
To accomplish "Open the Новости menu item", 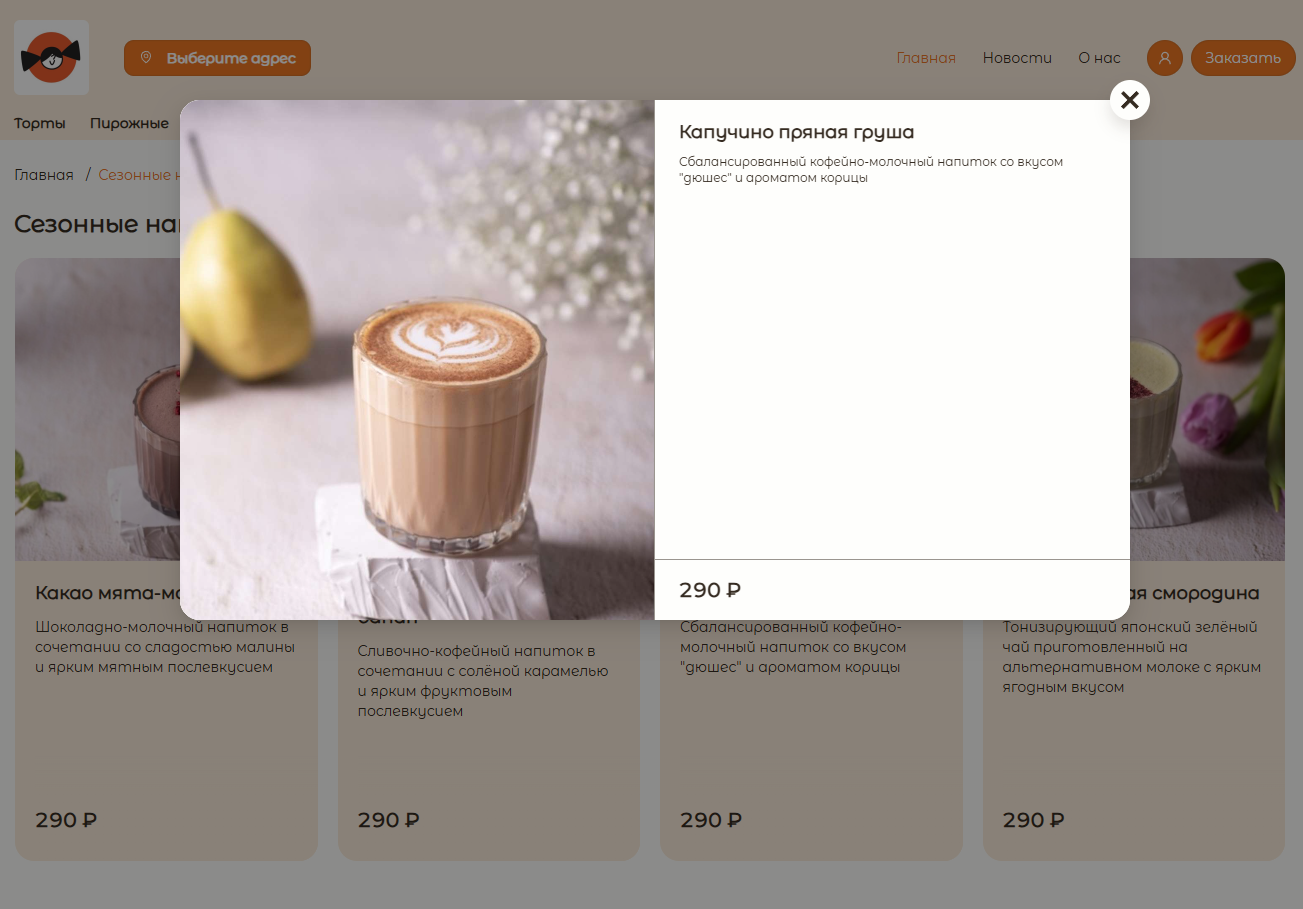I will coord(1017,58).
